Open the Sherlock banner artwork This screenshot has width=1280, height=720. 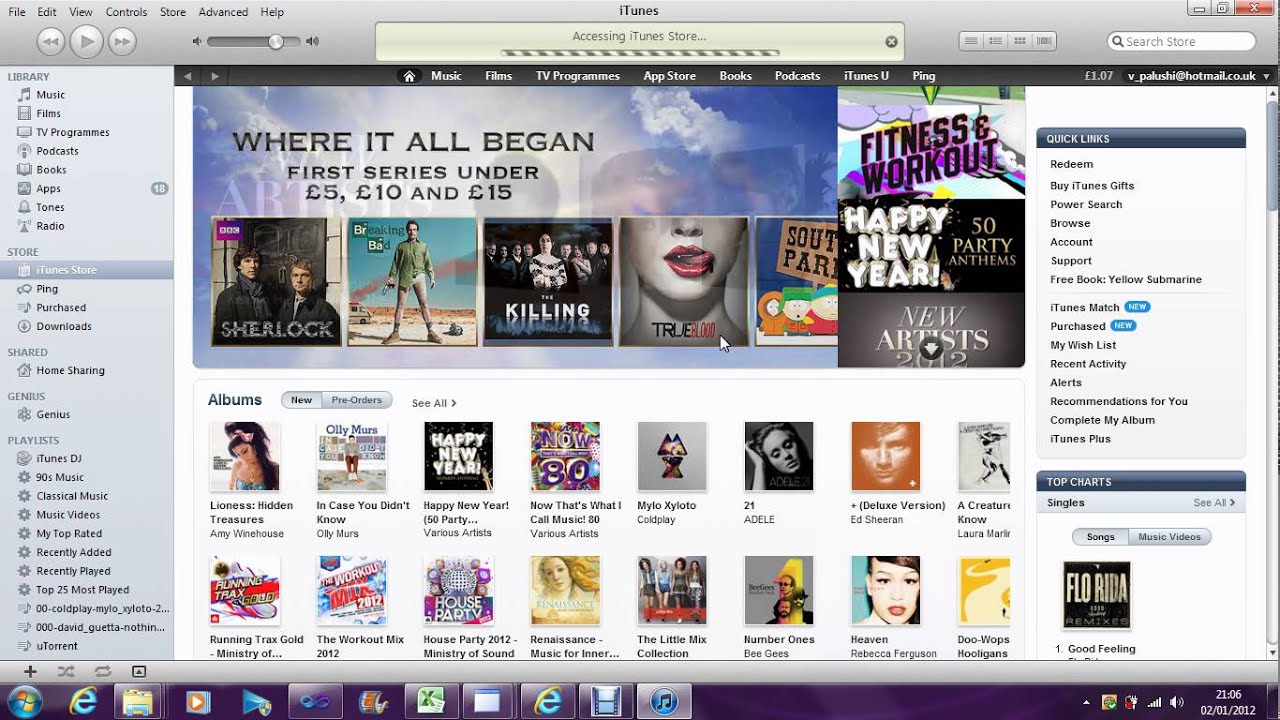pos(276,281)
